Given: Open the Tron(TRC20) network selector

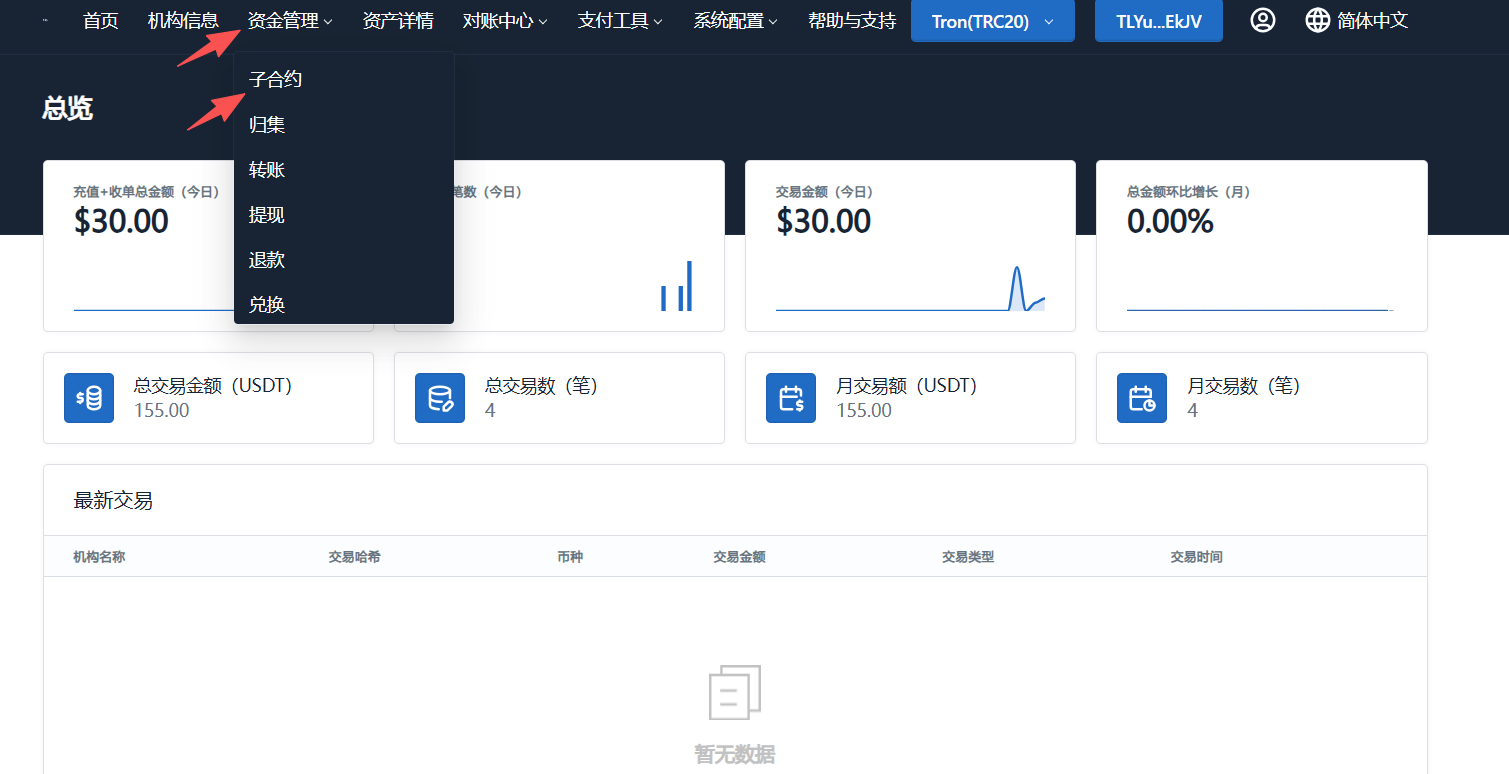Looking at the screenshot, I should click(x=993, y=21).
